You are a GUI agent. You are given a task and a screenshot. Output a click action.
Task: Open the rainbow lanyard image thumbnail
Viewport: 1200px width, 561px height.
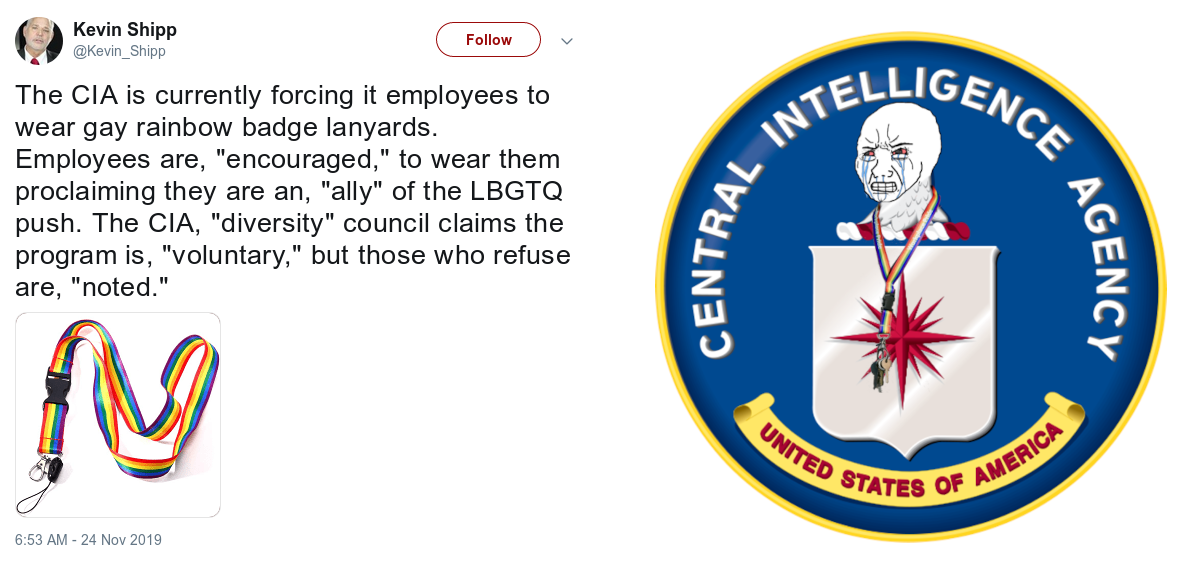tap(118, 415)
